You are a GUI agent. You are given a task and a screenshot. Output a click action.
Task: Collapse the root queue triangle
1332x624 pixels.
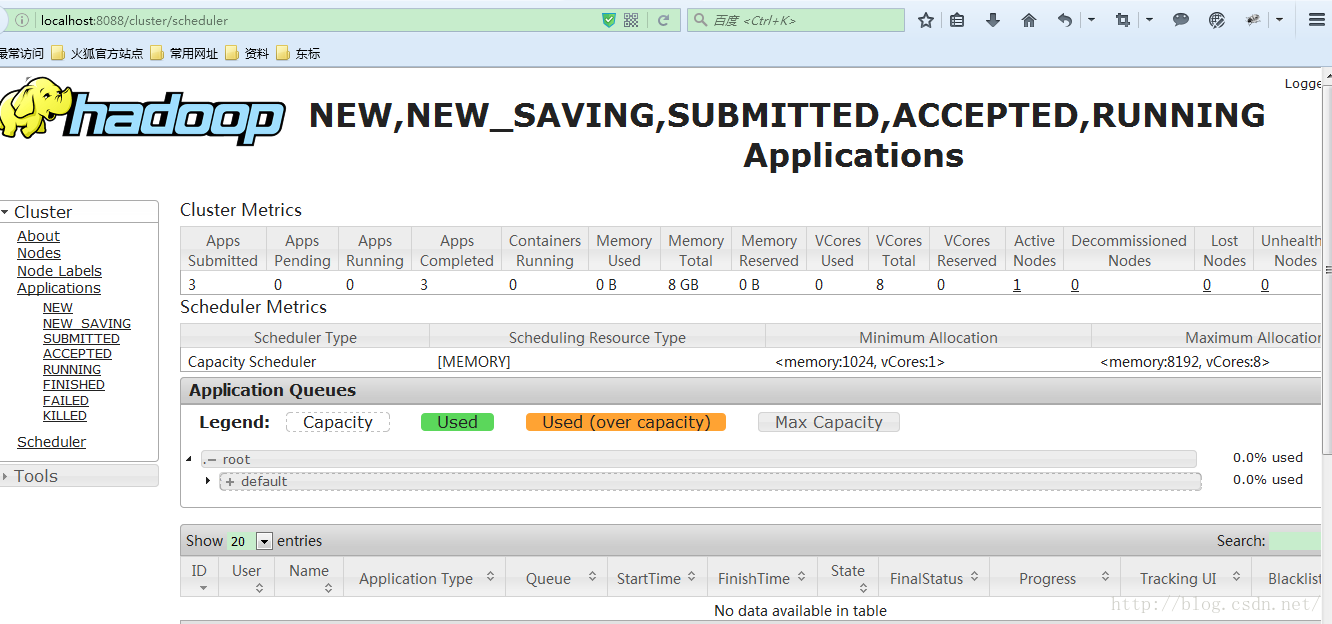pyautogui.click(x=189, y=459)
